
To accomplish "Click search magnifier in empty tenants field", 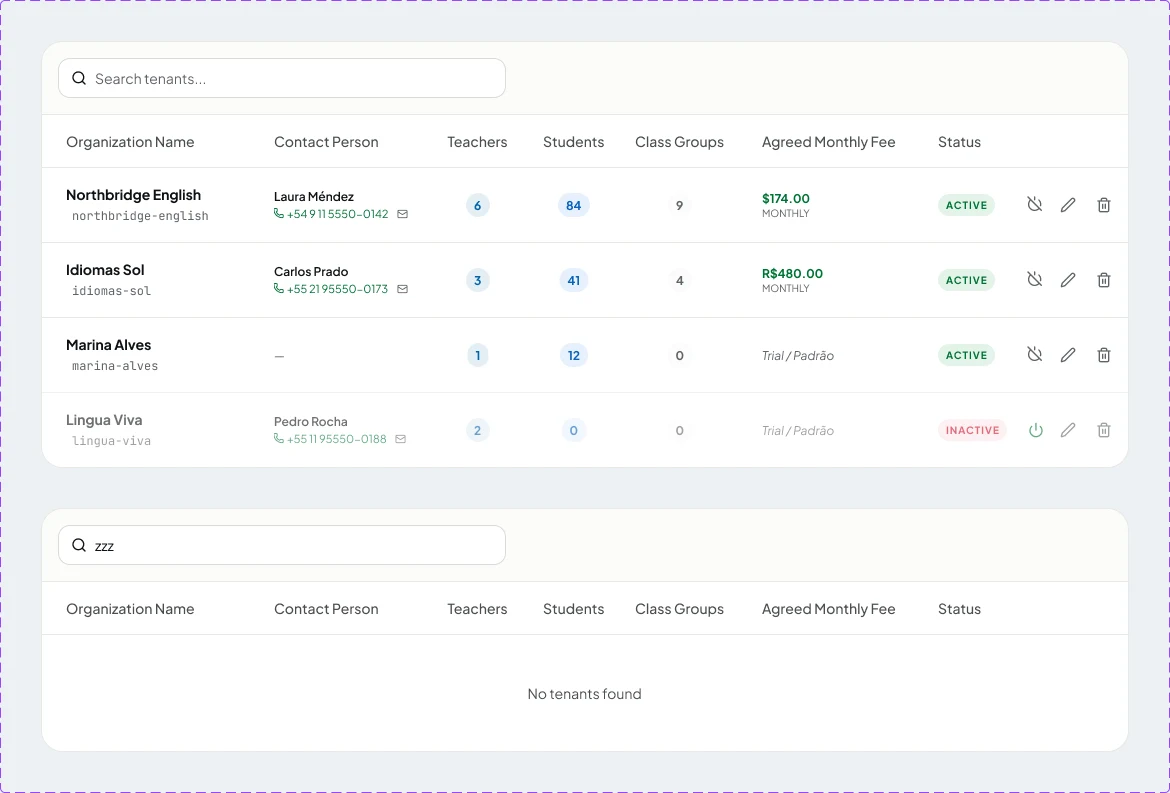I will click(x=79, y=78).
